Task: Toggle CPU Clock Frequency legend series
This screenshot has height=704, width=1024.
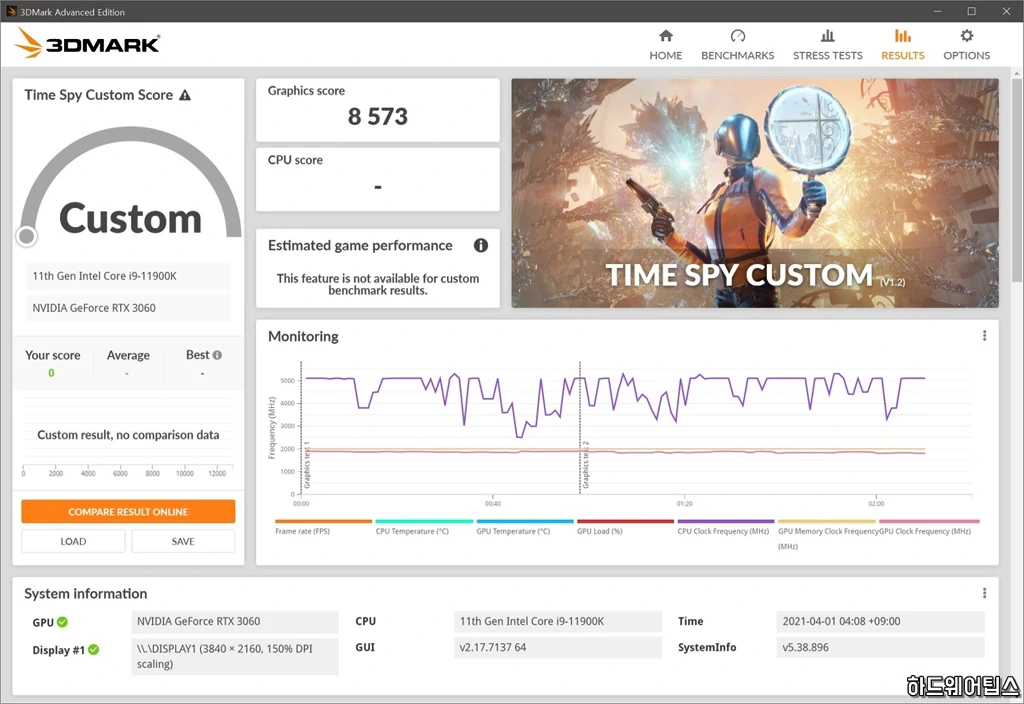Action: click(x=723, y=532)
